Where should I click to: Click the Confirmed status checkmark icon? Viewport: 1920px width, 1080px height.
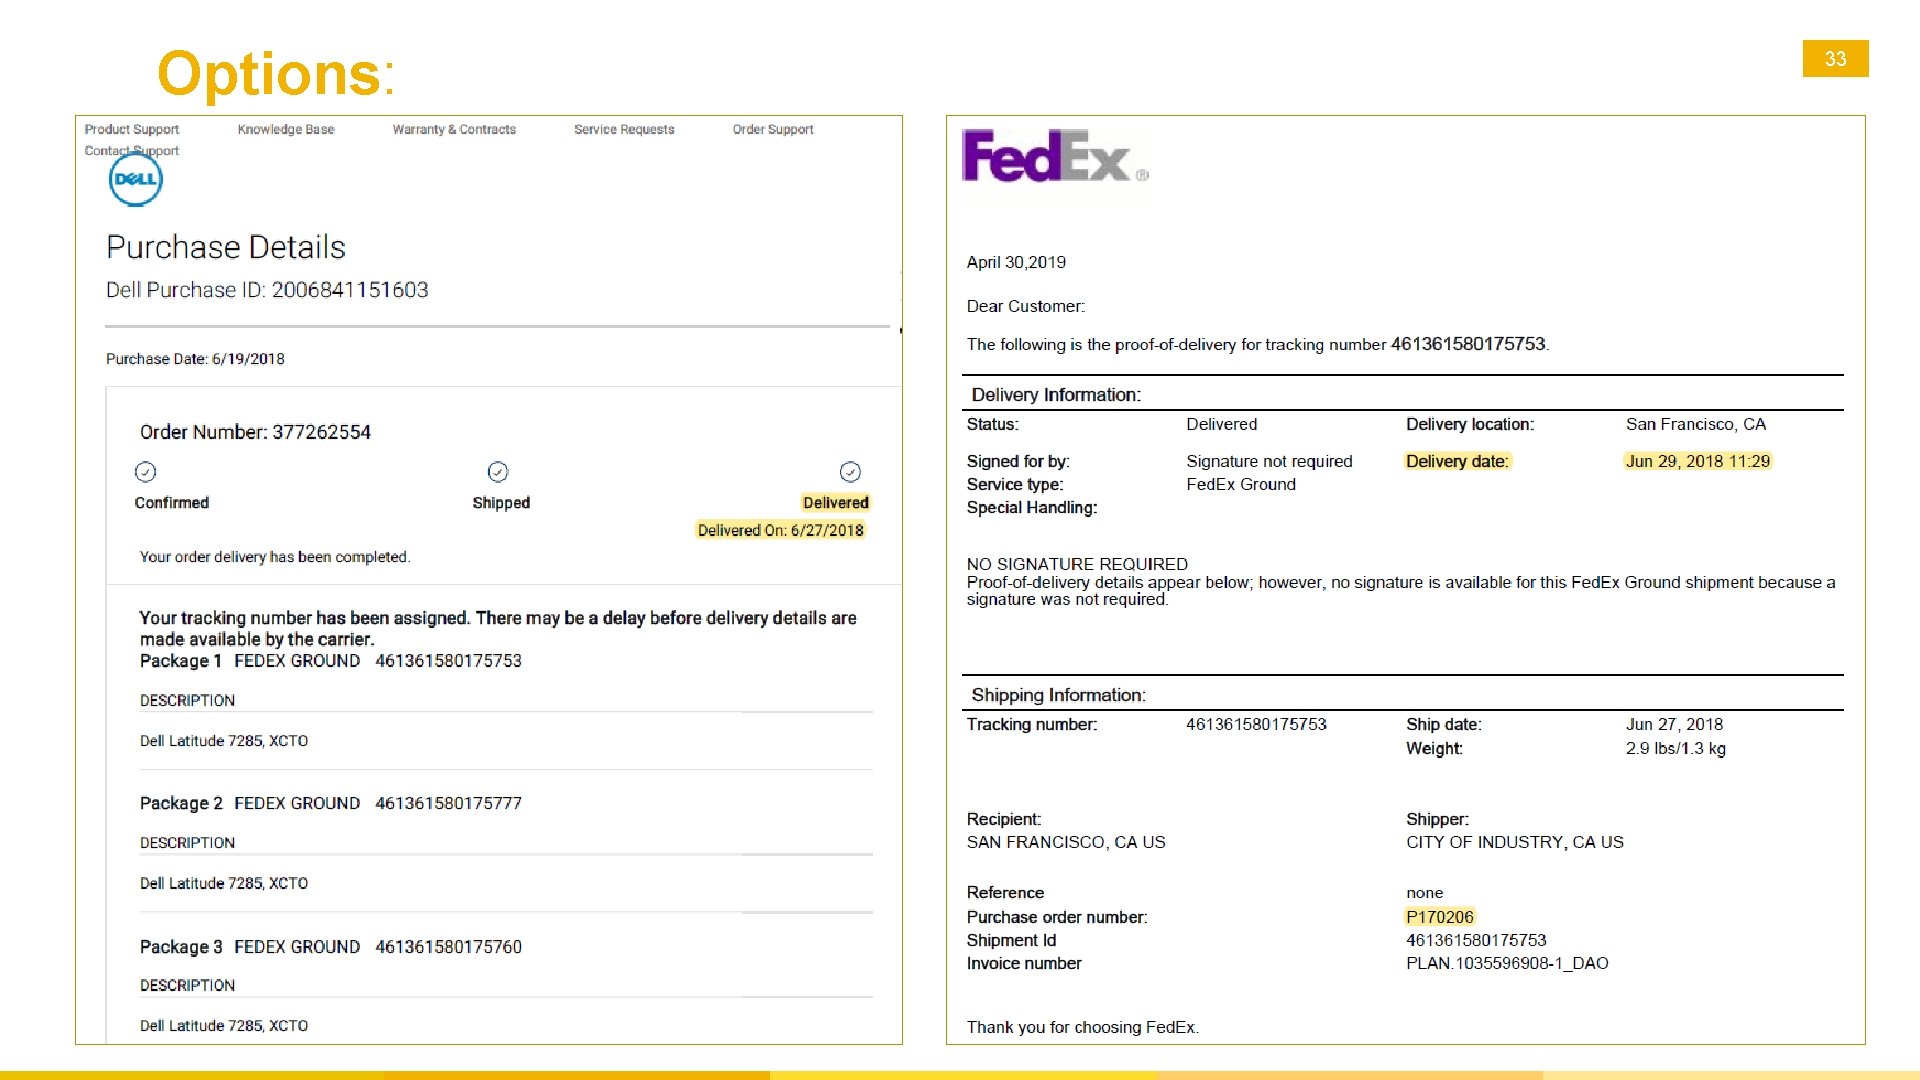click(x=145, y=472)
